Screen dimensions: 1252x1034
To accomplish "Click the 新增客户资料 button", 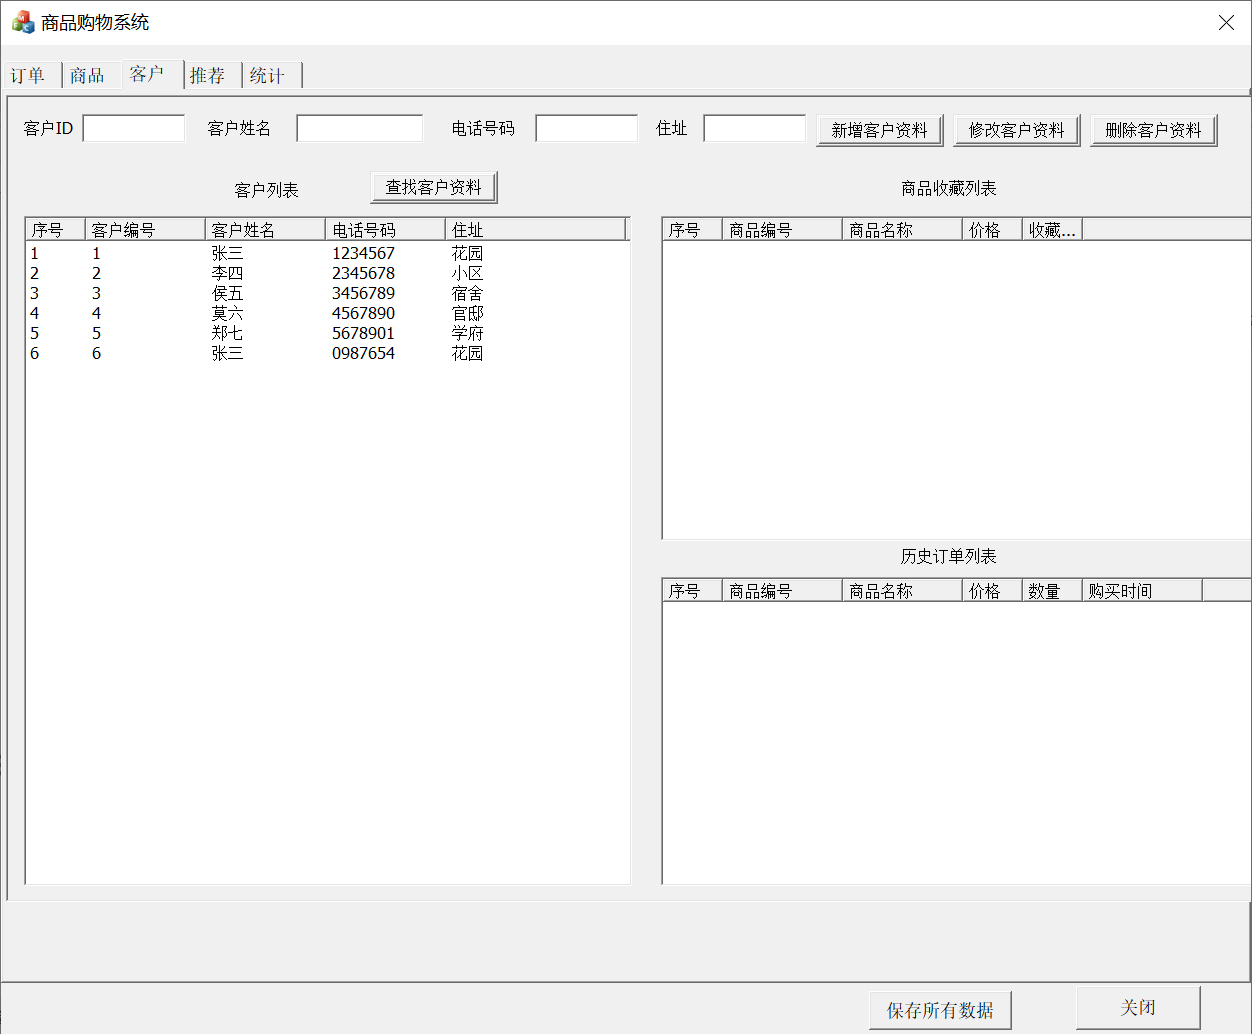I will pyautogui.click(x=880, y=130).
